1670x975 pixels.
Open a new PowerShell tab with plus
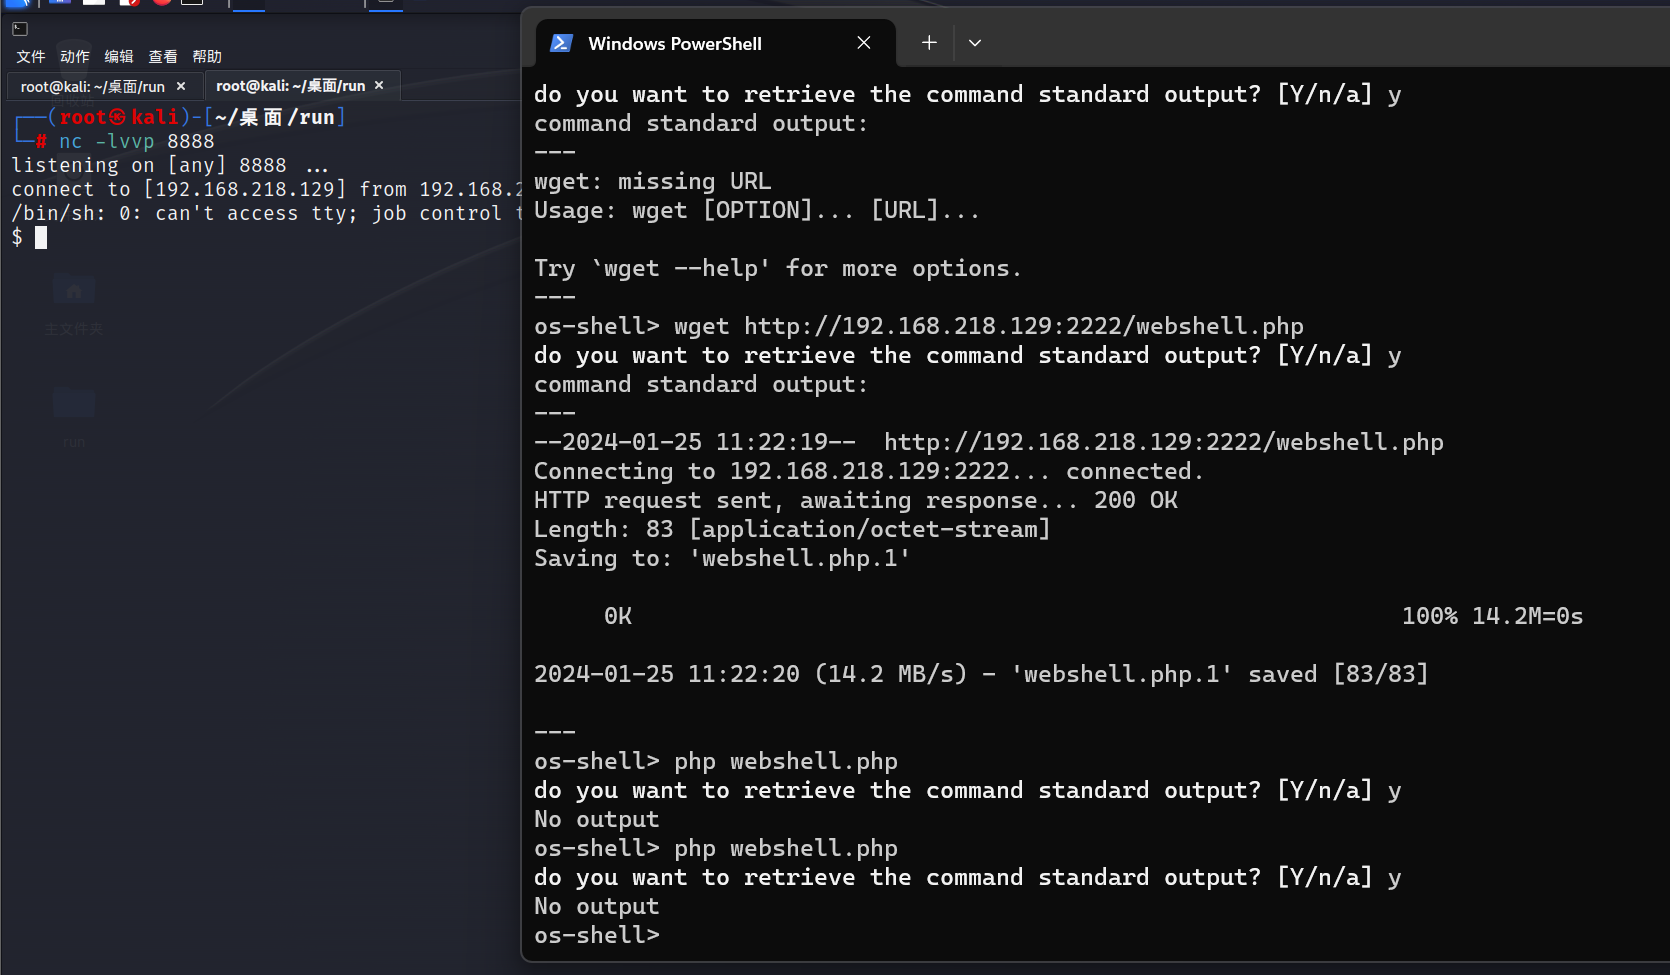tap(929, 43)
